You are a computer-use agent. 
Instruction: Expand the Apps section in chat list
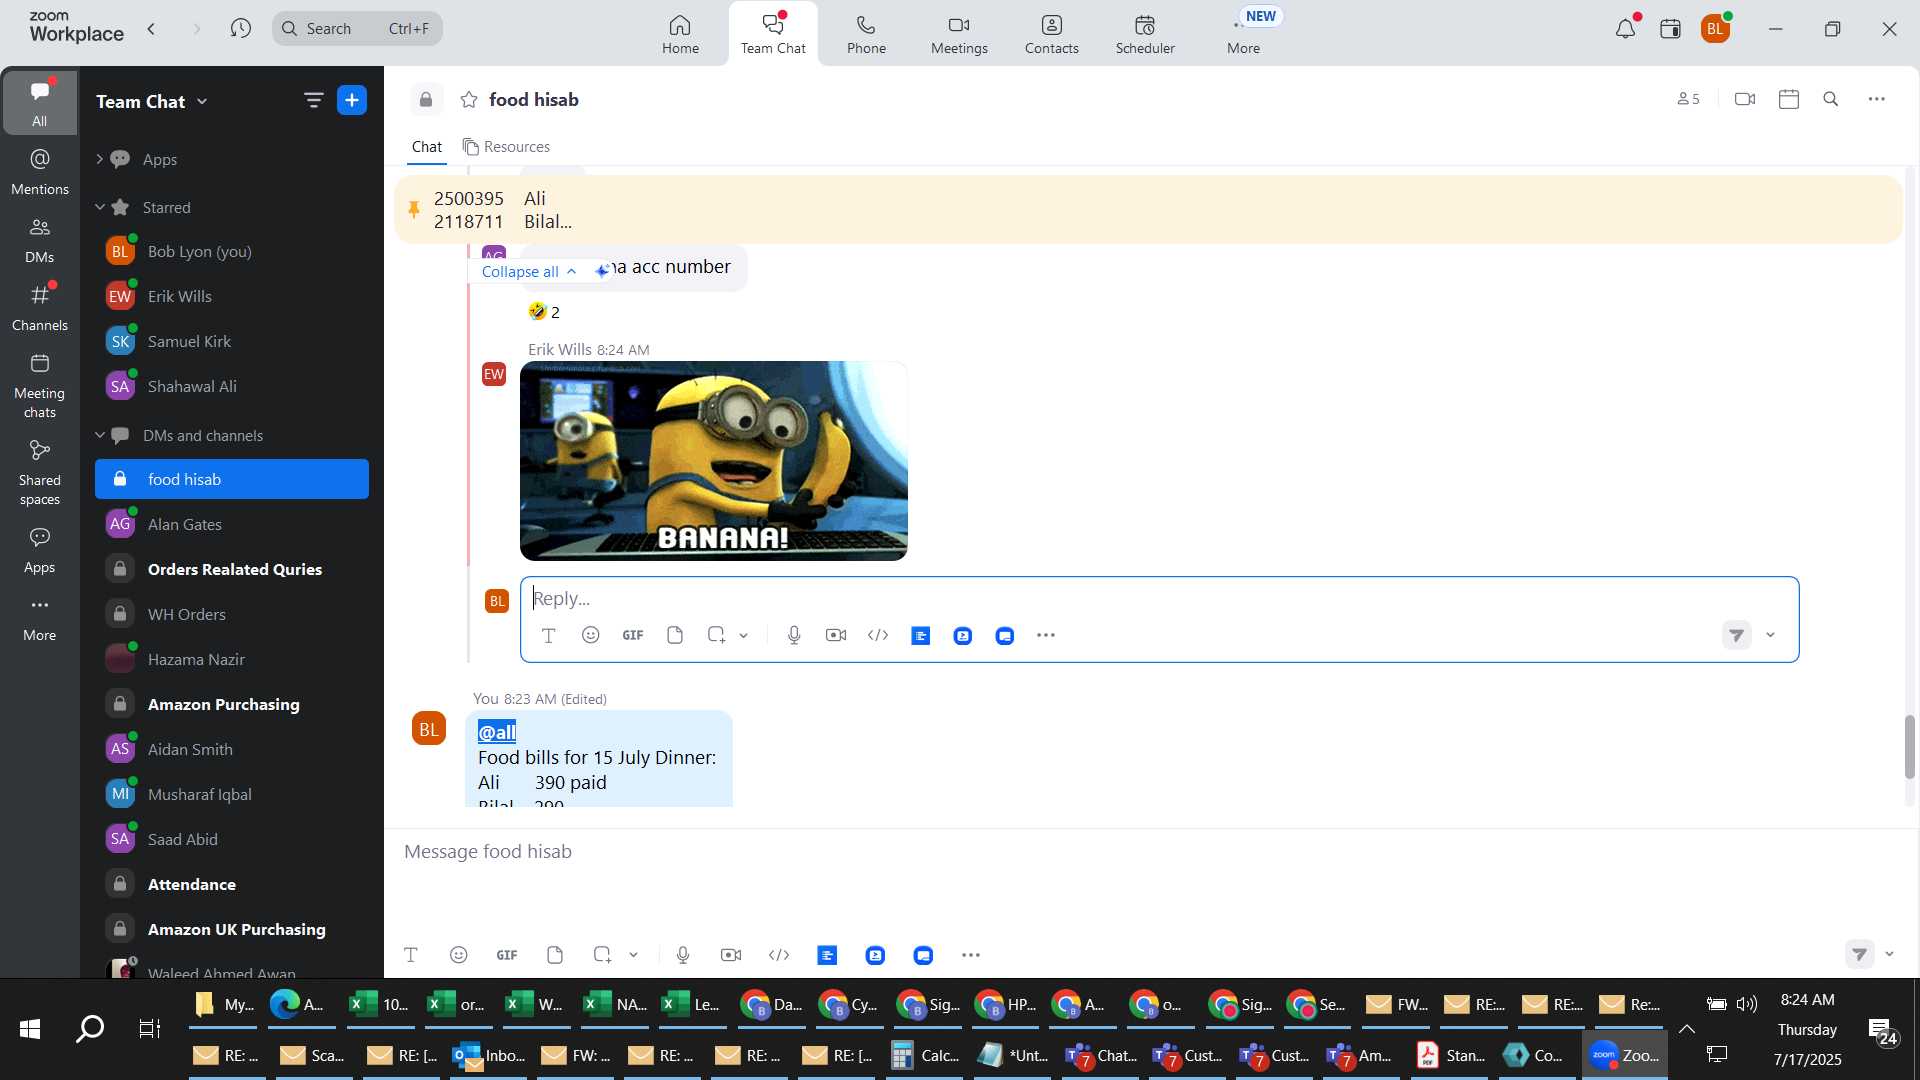pos(99,159)
